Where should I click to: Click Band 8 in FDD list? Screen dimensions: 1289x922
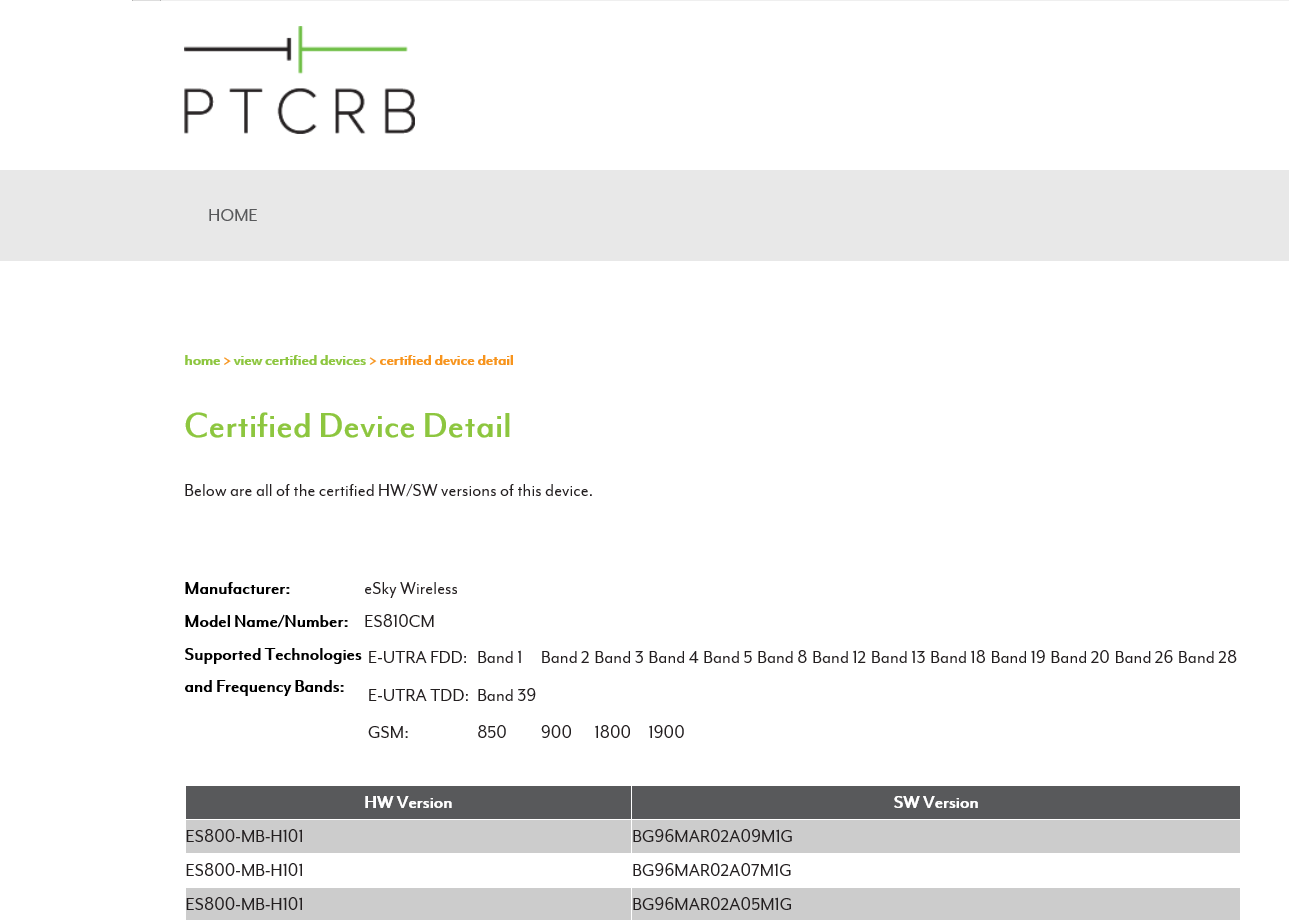pyautogui.click(x=782, y=658)
